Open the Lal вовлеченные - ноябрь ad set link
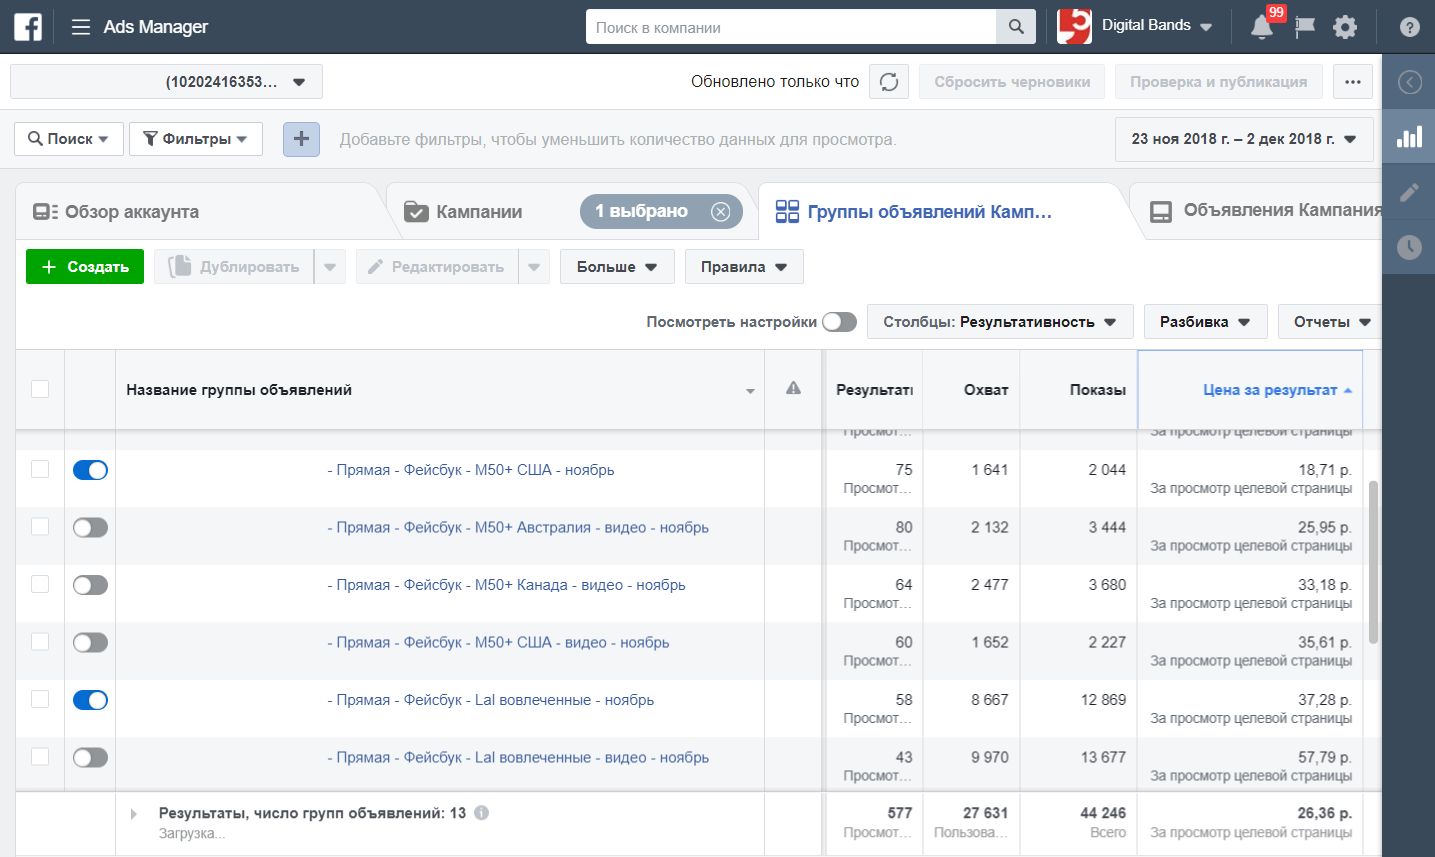The height and width of the screenshot is (857, 1435). click(491, 700)
